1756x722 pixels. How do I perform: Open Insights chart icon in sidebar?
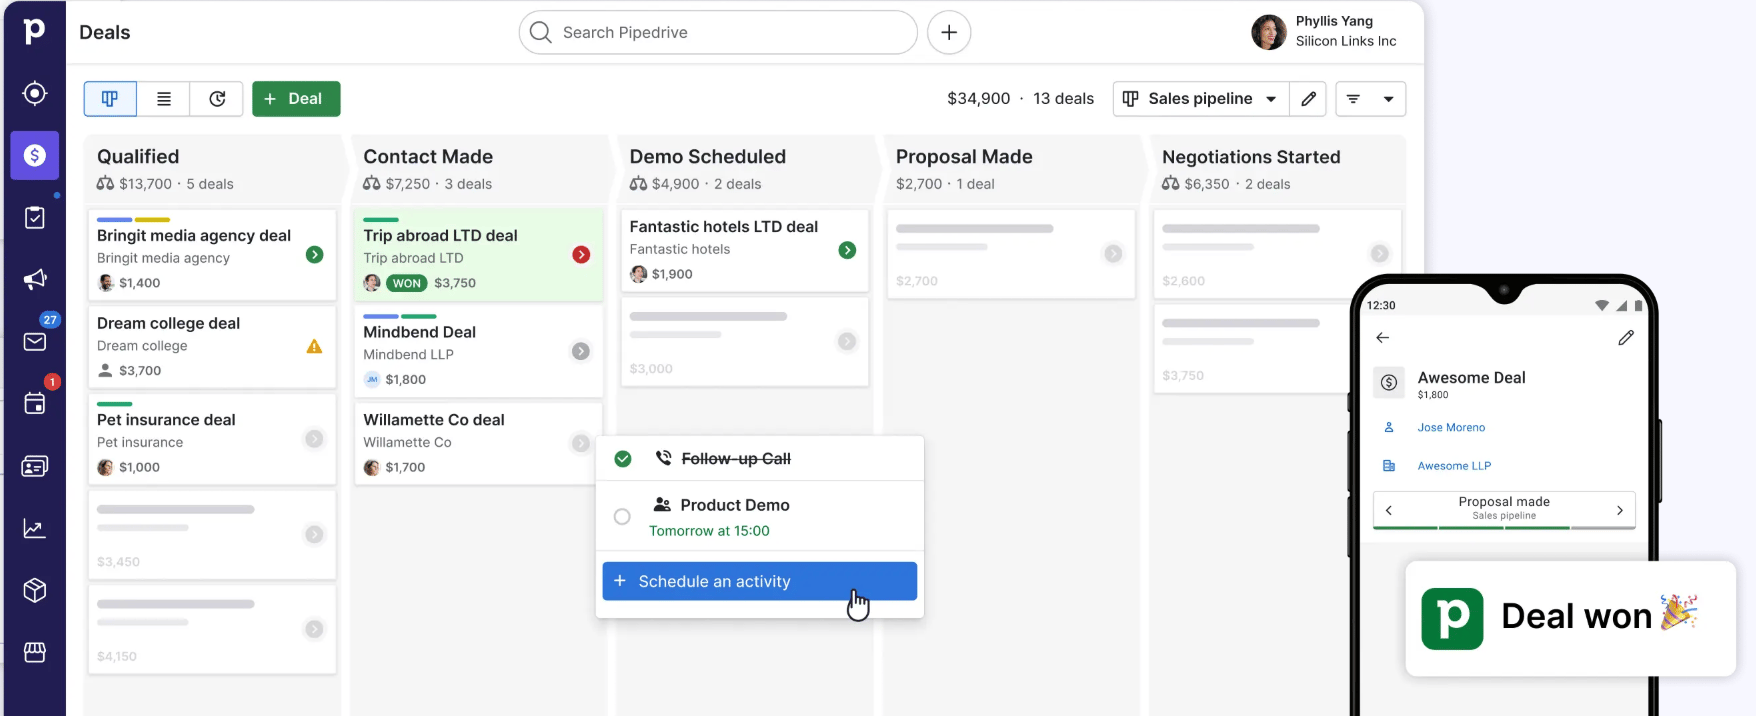click(35, 528)
